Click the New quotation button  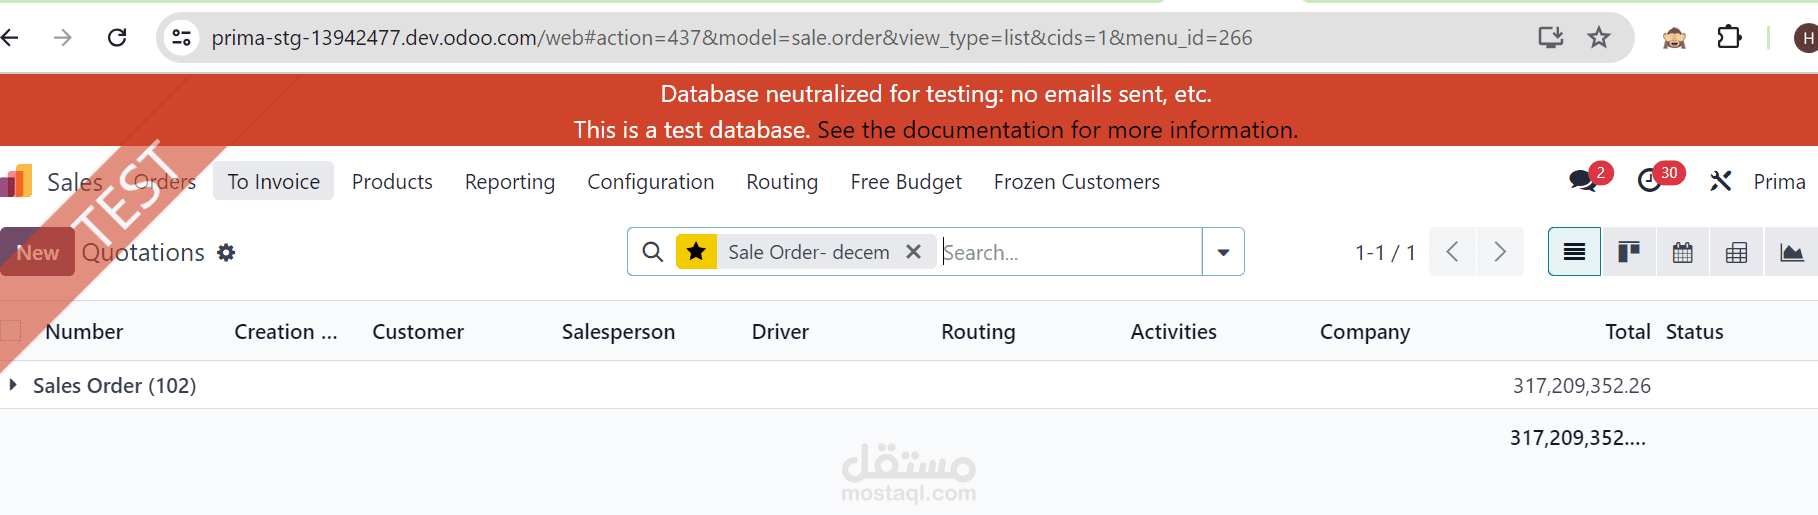37,253
